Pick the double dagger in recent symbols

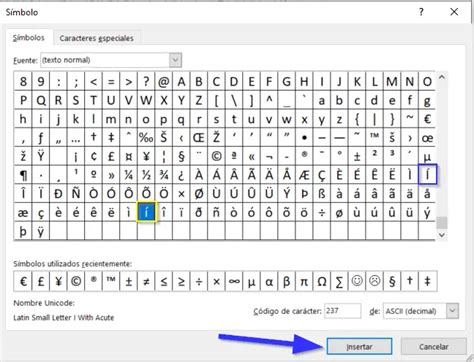(427, 282)
